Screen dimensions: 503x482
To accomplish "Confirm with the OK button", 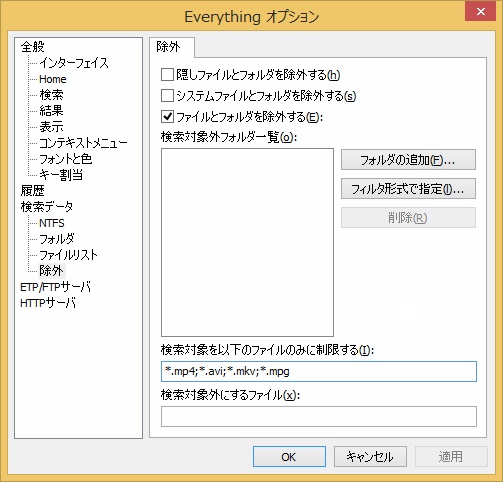I will click(289, 457).
